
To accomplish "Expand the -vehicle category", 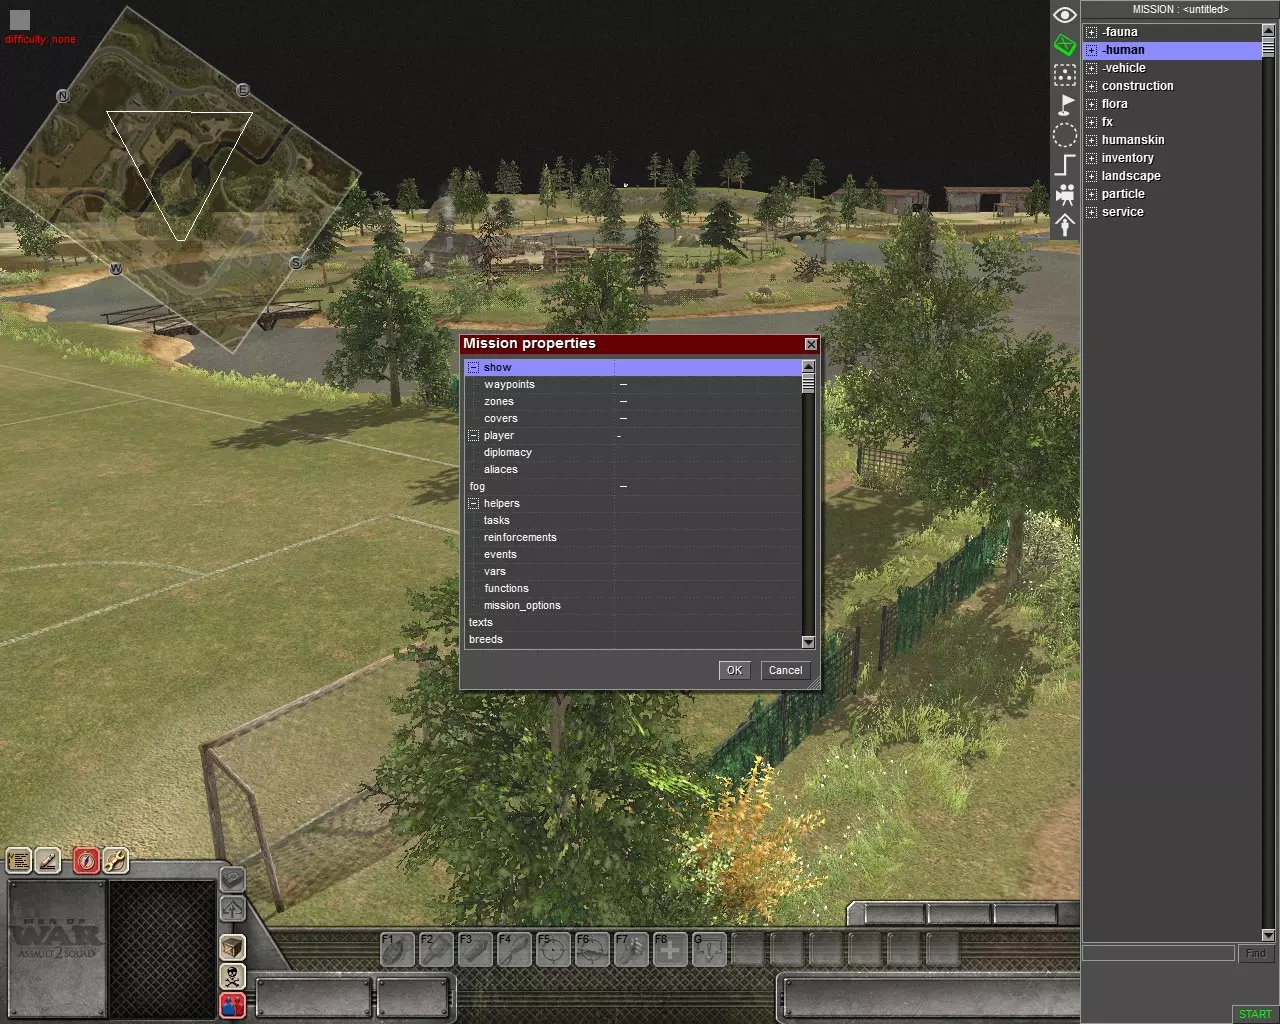I will (1092, 68).
